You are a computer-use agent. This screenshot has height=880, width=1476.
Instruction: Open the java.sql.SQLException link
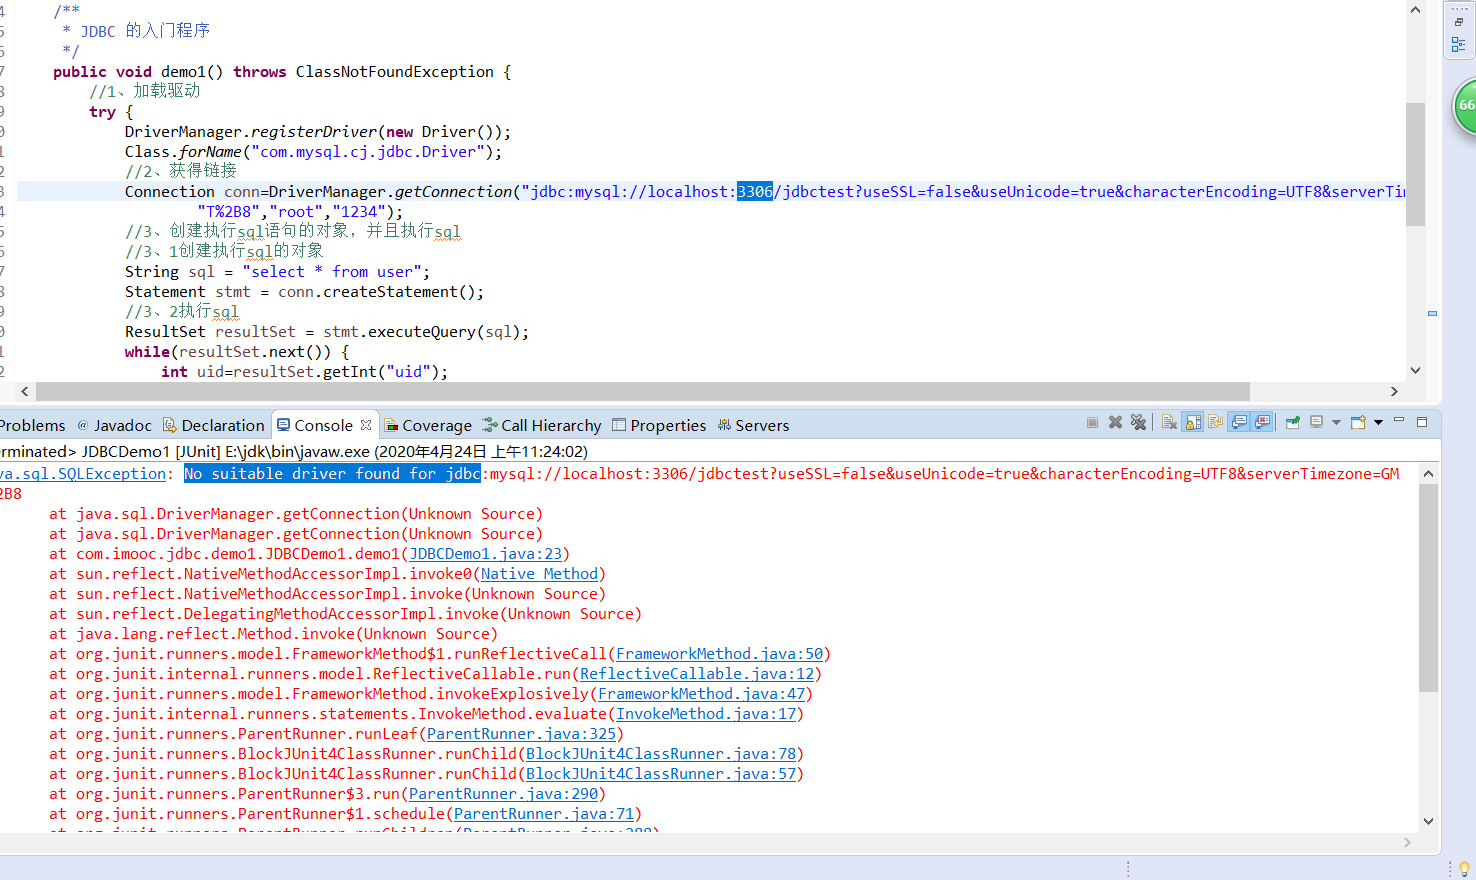click(x=83, y=474)
